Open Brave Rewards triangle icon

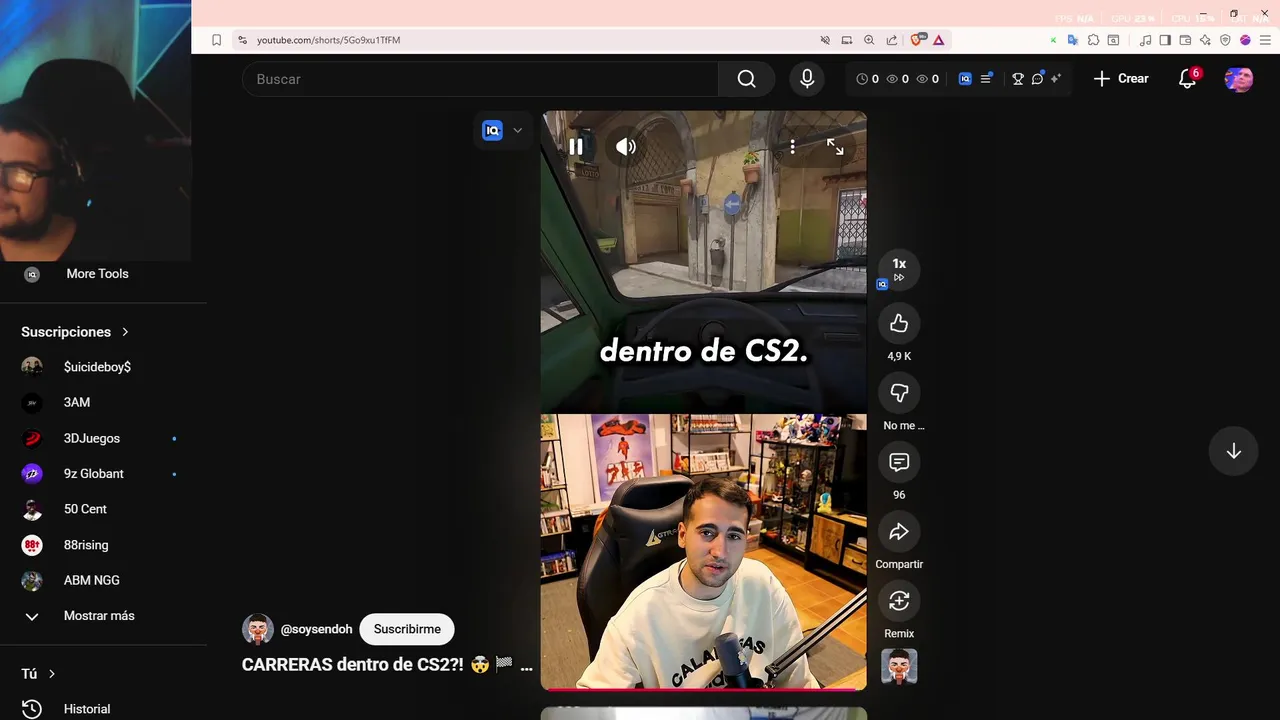pos(939,40)
